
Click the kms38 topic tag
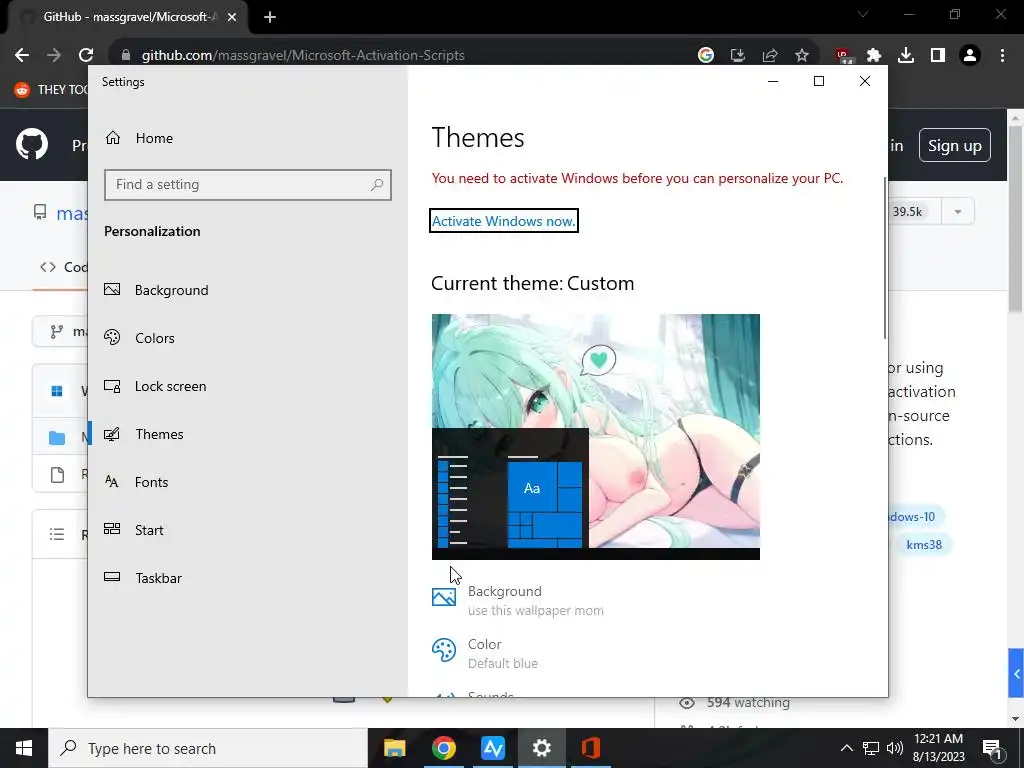pos(923,545)
